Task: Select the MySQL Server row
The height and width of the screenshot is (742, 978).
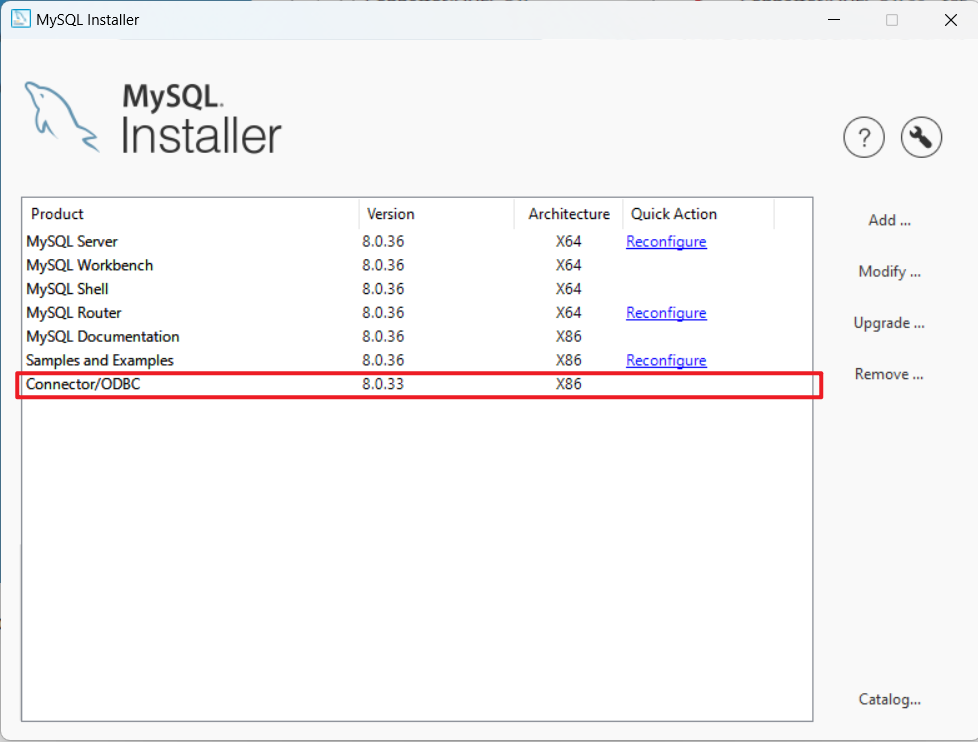Action: (417, 241)
